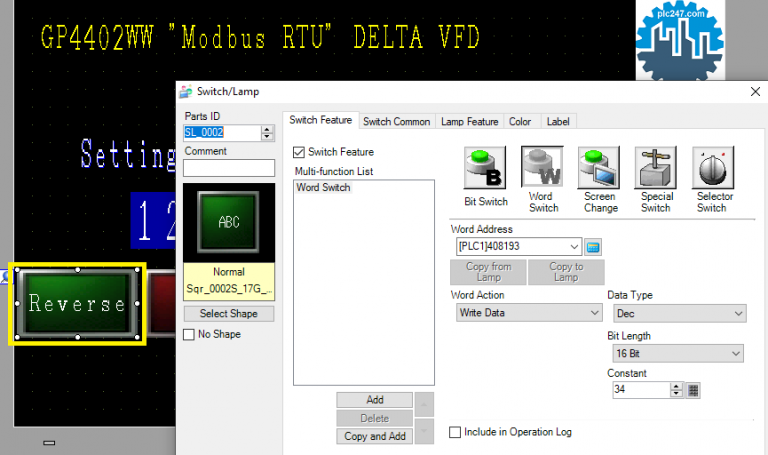
Task: Select the Selector Switch icon
Action: coord(713,168)
